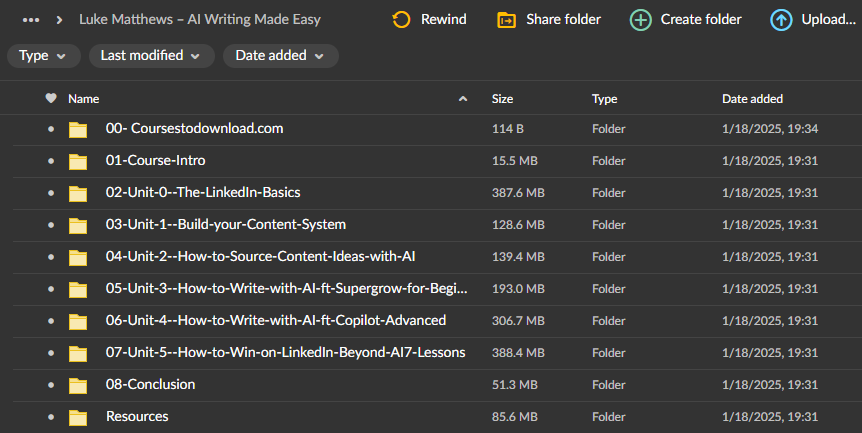Click the 85.6 MB size cell
The width and height of the screenshot is (862, 433).
click(515, 417)
